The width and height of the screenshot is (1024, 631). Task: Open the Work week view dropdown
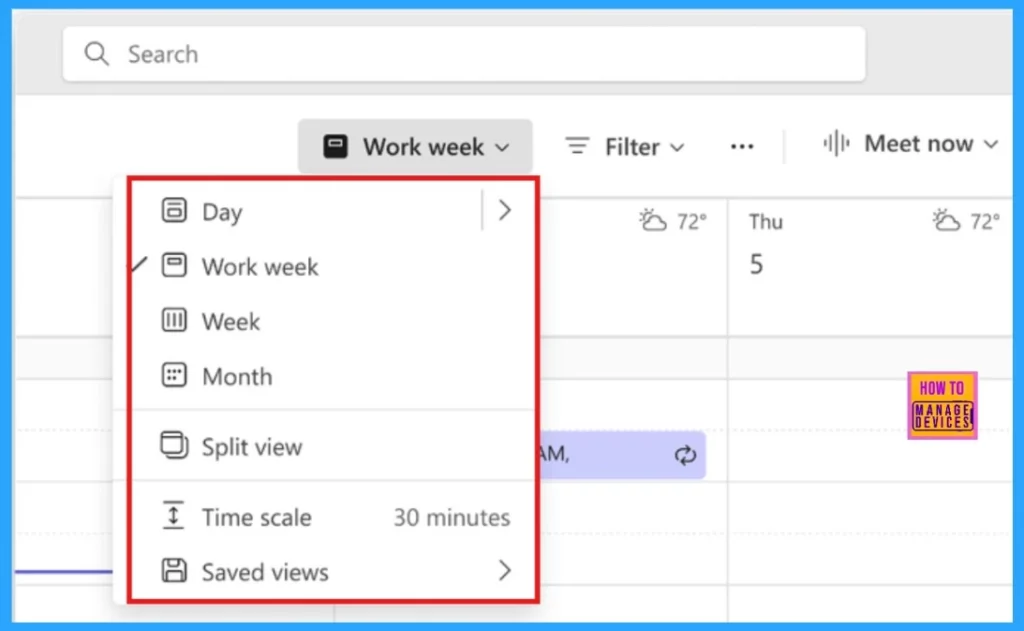pos(415,146)
